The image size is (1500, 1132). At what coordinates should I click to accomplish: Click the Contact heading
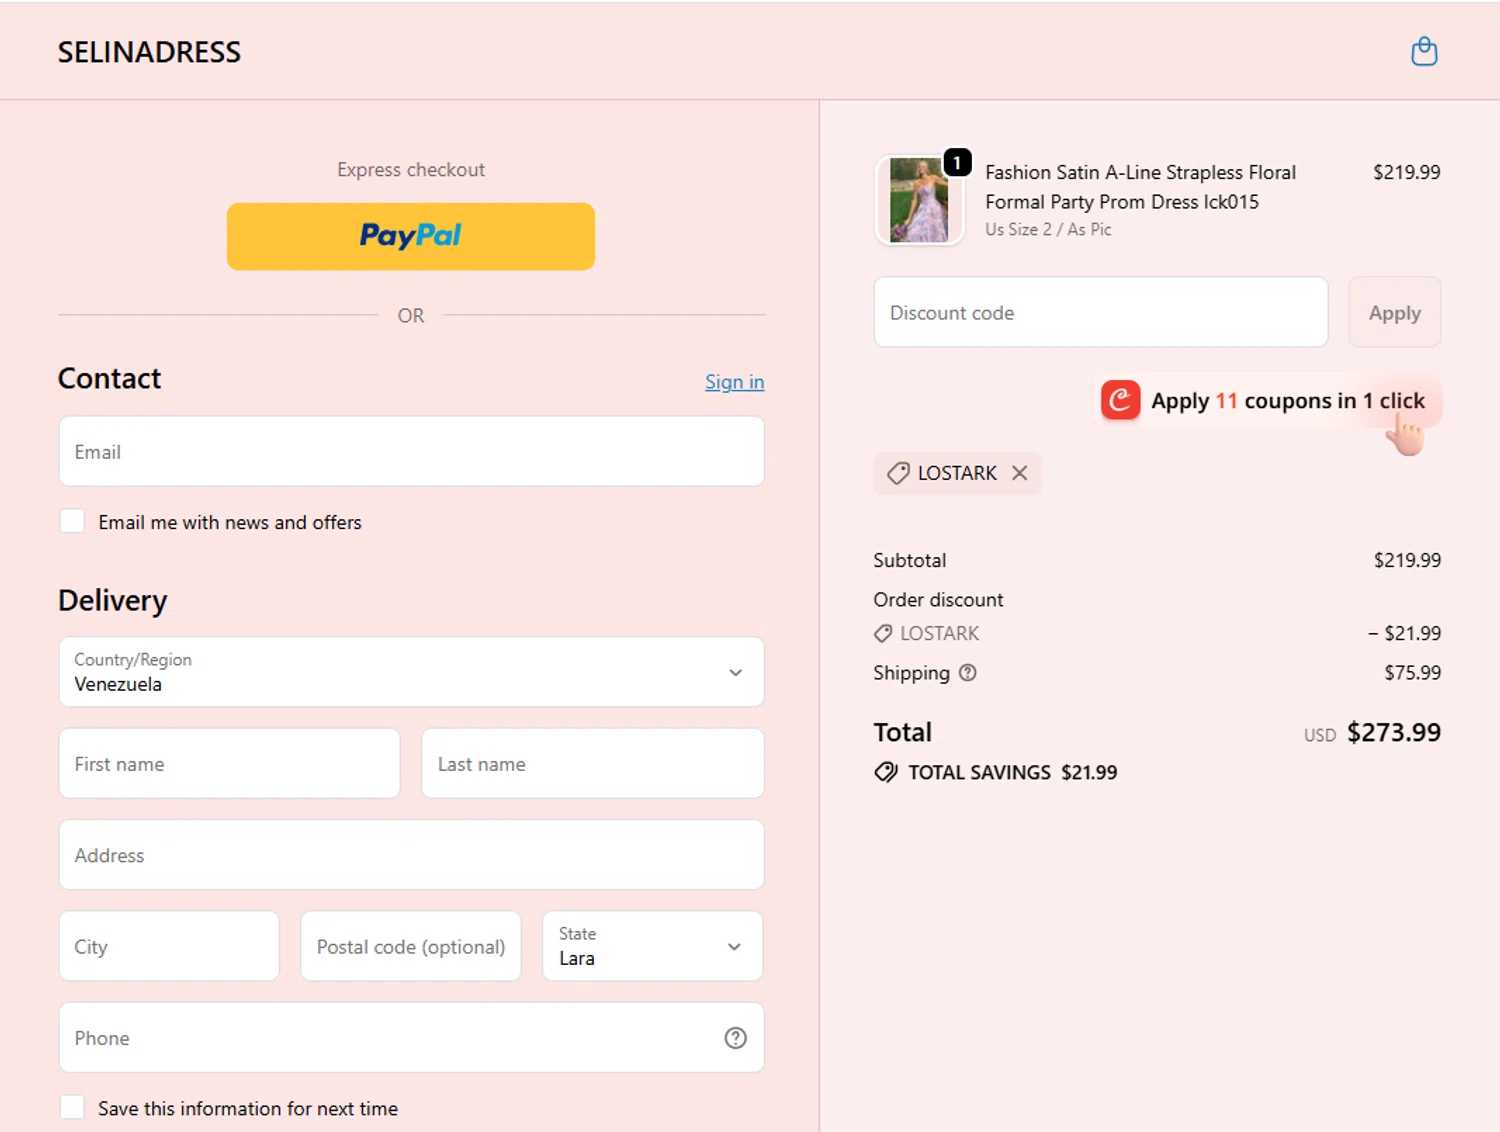(x=109, y=378)
